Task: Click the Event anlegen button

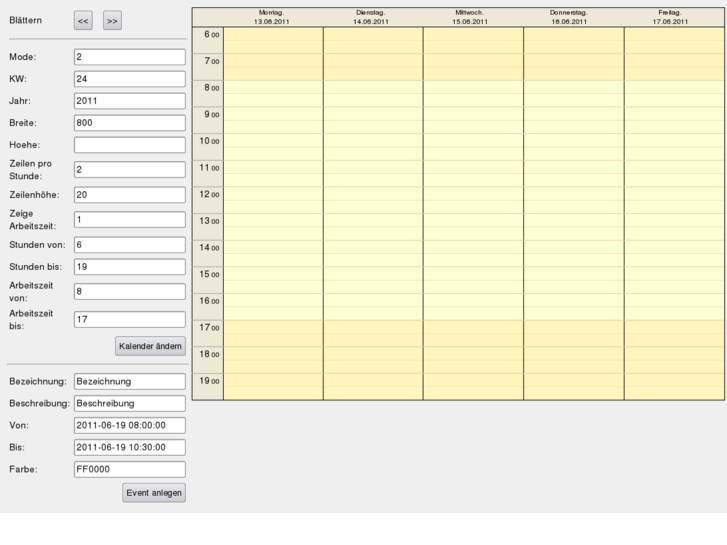Action: click(154, 493)
